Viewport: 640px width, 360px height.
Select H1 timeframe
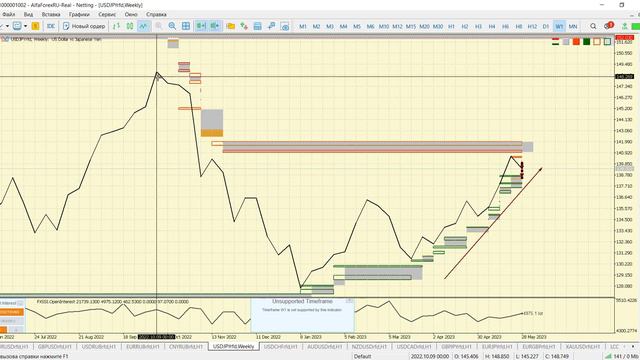pyautogui.click(x=451, y=26)
